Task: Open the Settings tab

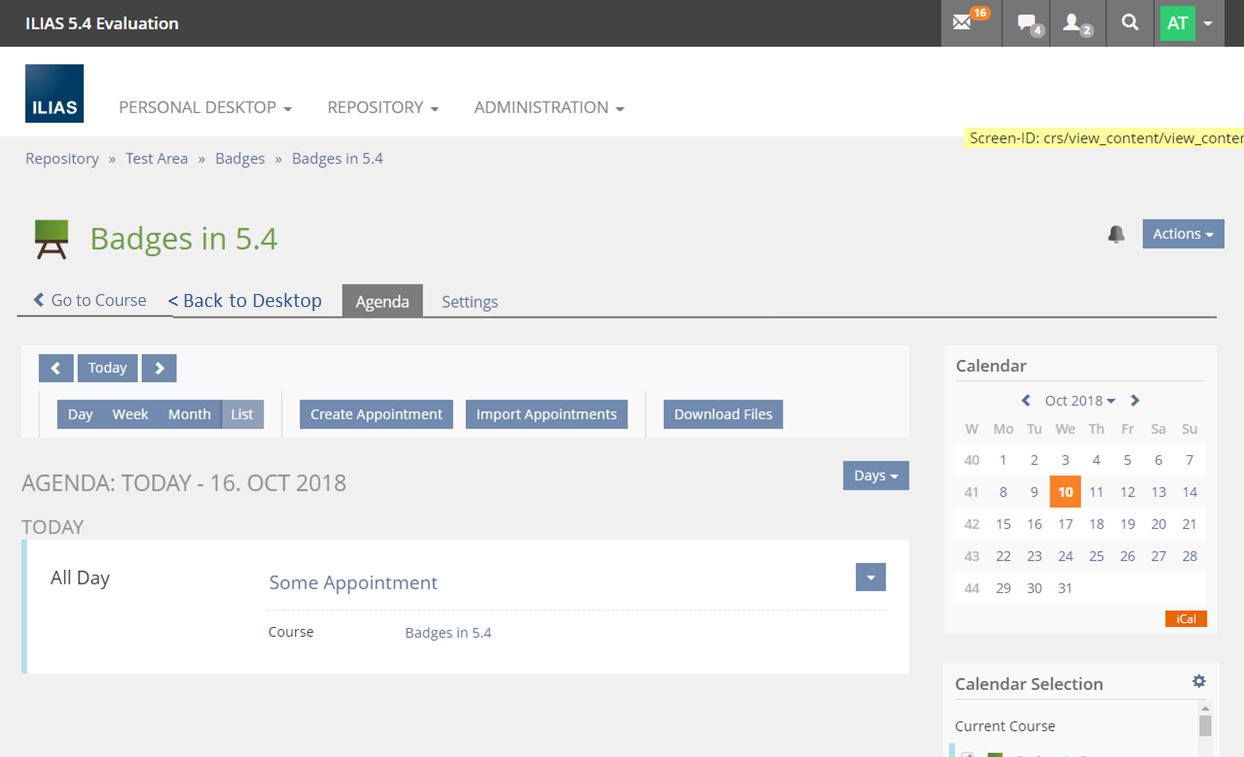Action: (469, 301)
